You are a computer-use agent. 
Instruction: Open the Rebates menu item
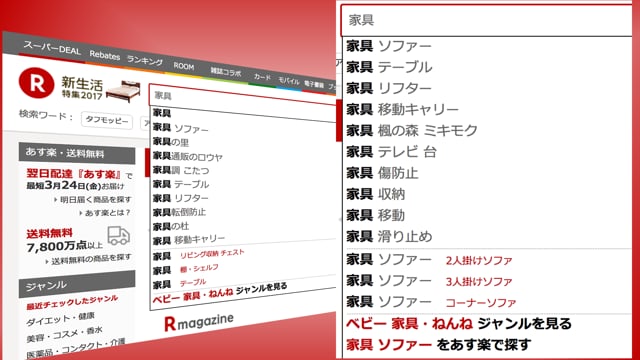pyautogui.click(x=104, y=55)
